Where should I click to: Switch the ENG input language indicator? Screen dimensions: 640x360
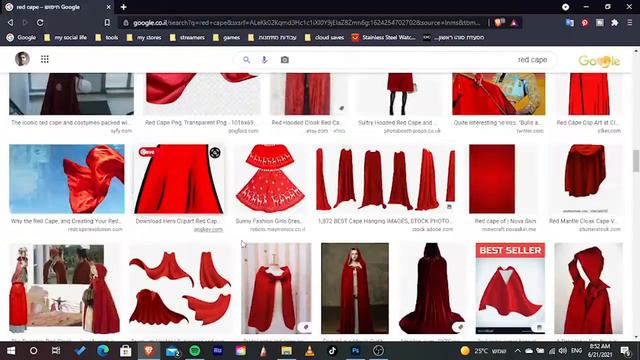[x=576, y=351]
